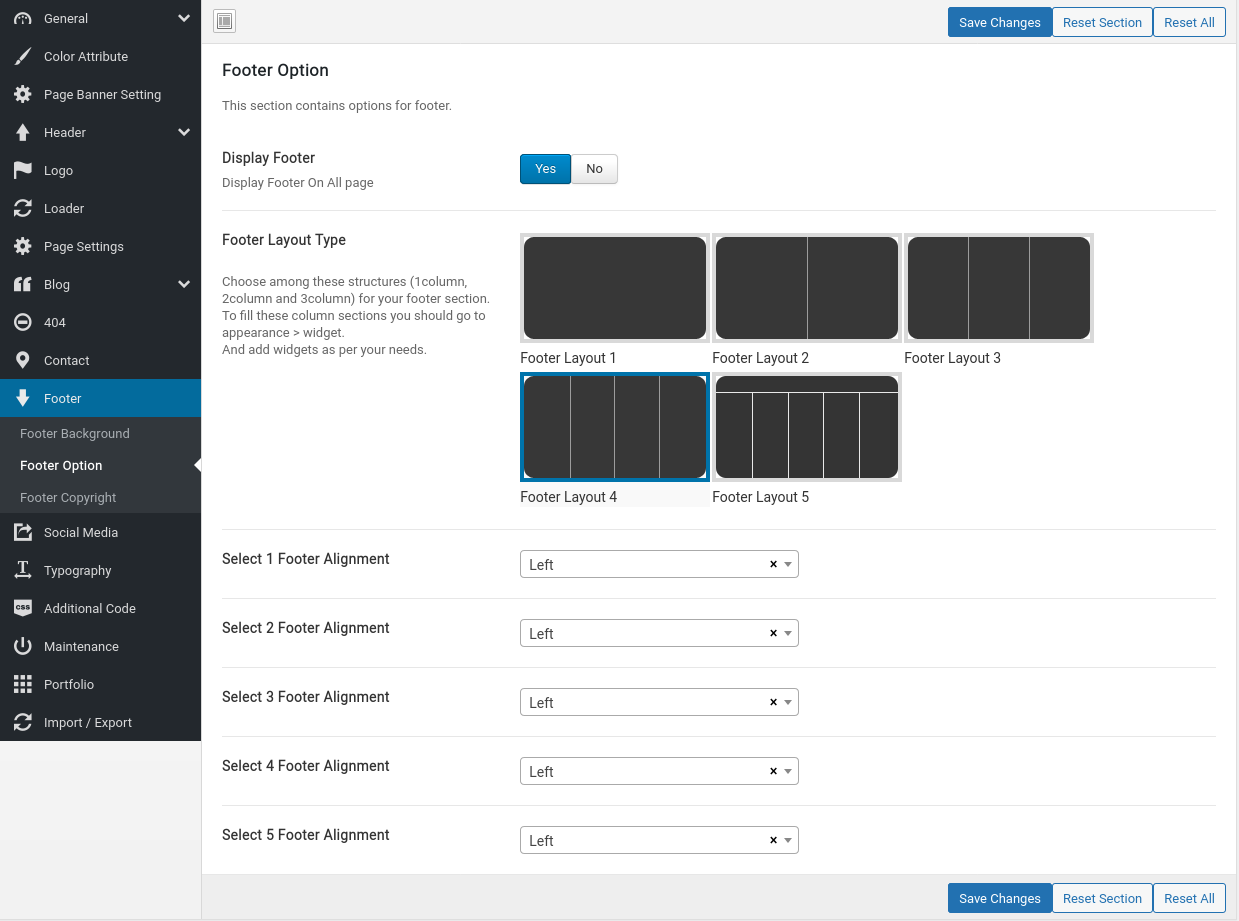Click the Header up-arrow icon
Screen dimensions: 1239x921
tap(22, 132)
